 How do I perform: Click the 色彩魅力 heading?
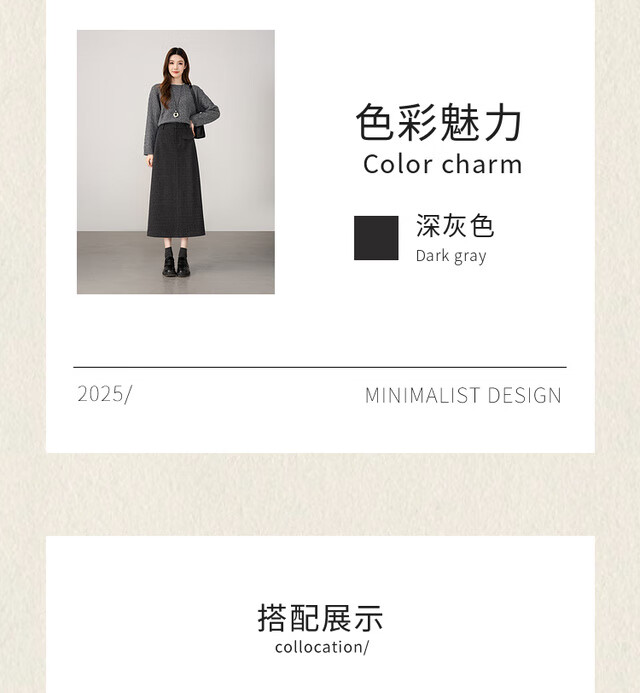click(439, 122)
